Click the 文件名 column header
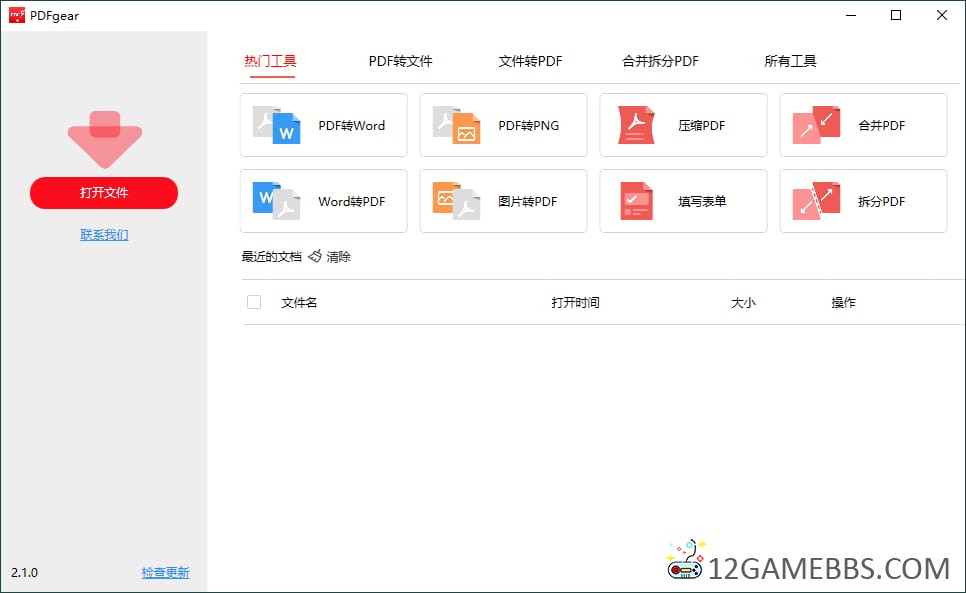 point(299,302)
